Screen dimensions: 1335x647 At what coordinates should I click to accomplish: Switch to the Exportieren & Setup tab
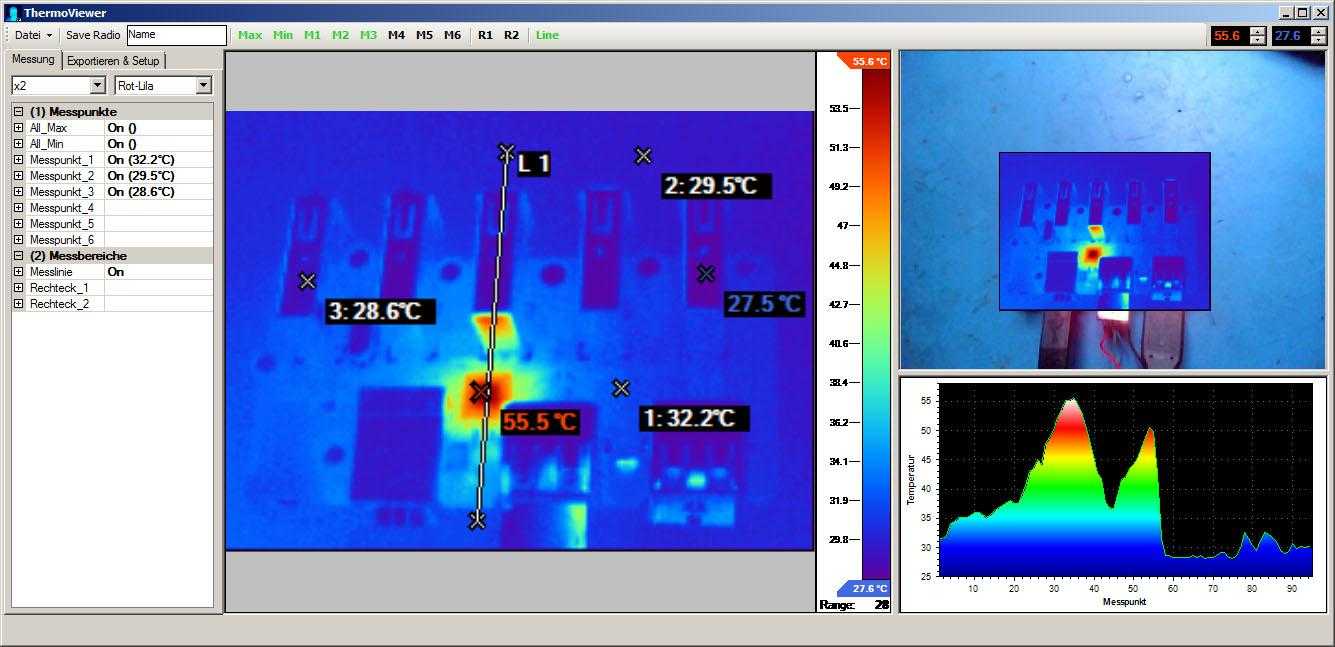(x=113, y=61)
